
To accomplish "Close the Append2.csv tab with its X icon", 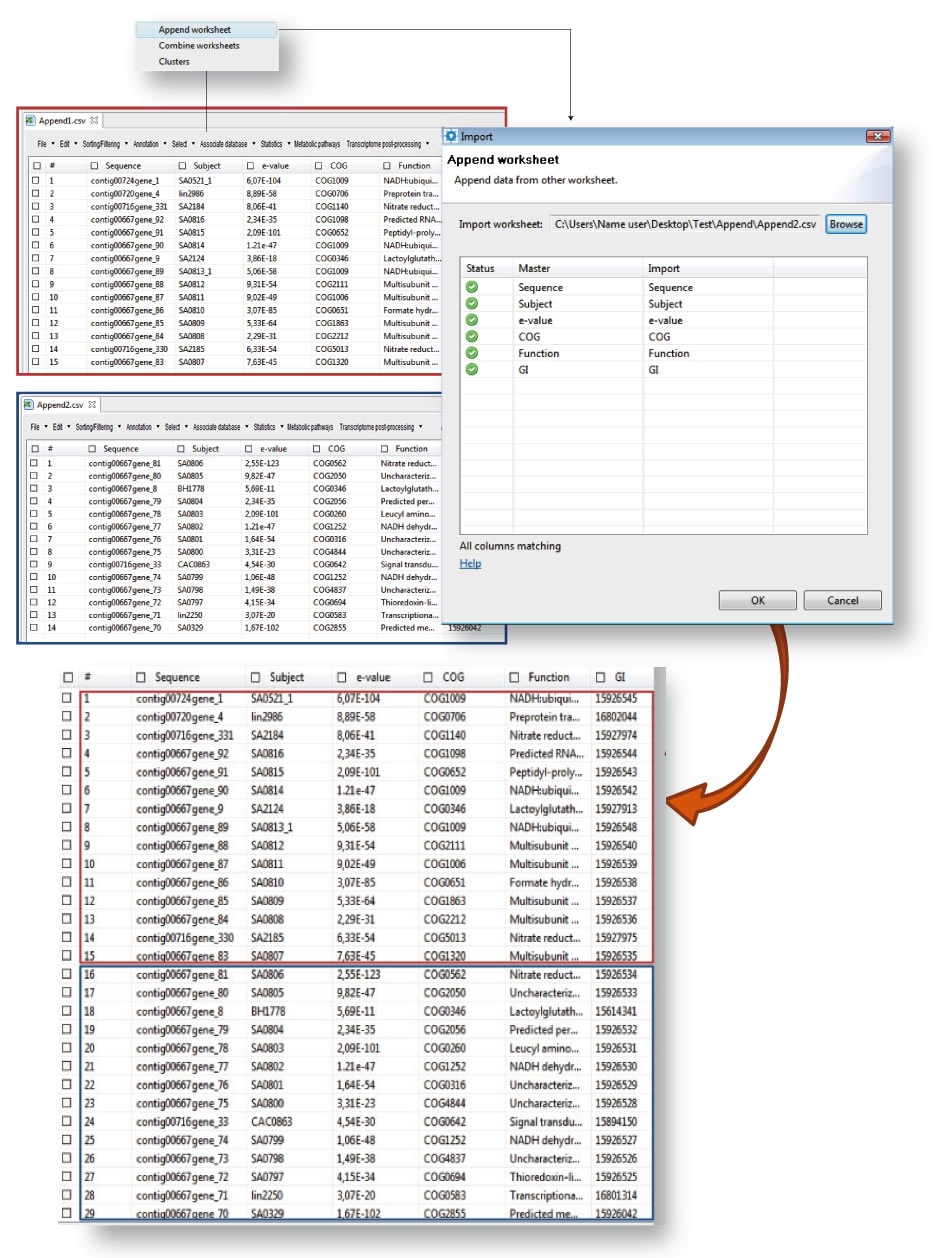I will [92, 404].
